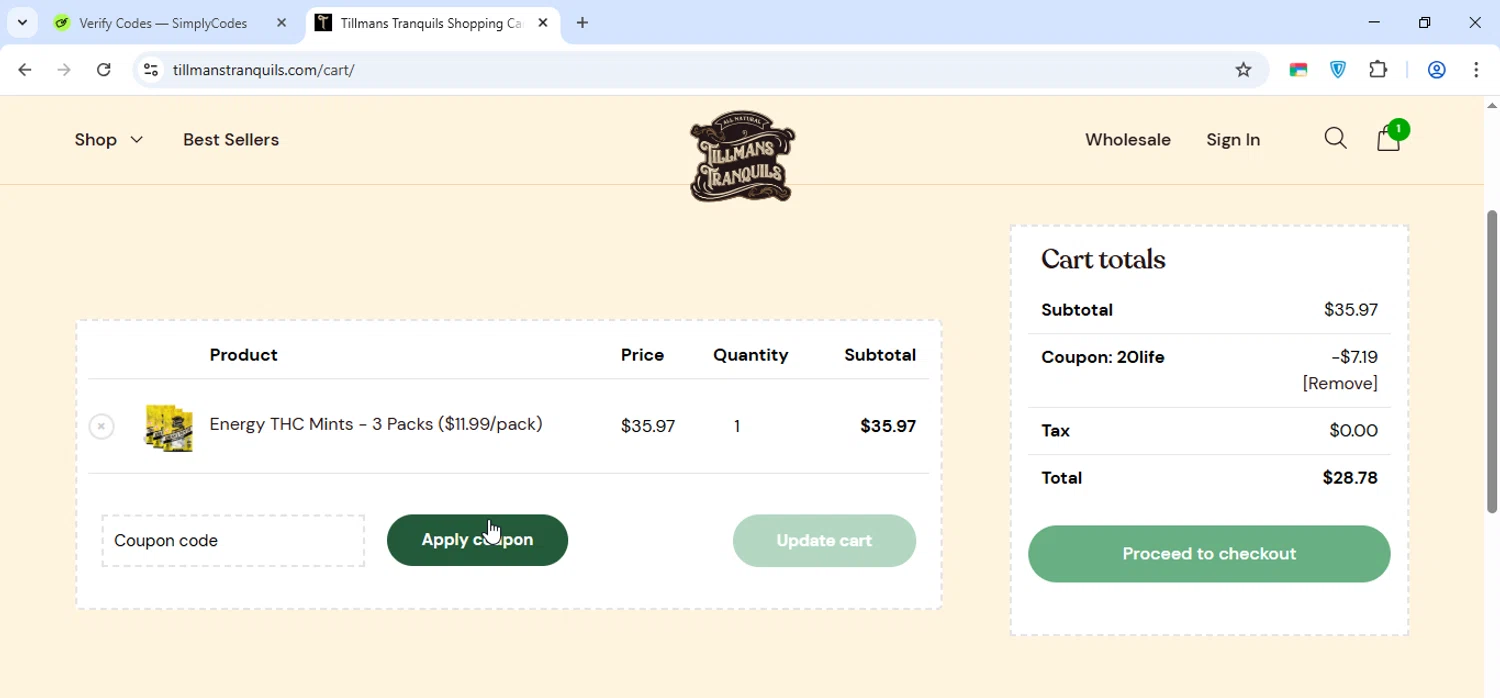
Task: Open the Extensions puzzle icon
Action: [x=1378, y=70]
